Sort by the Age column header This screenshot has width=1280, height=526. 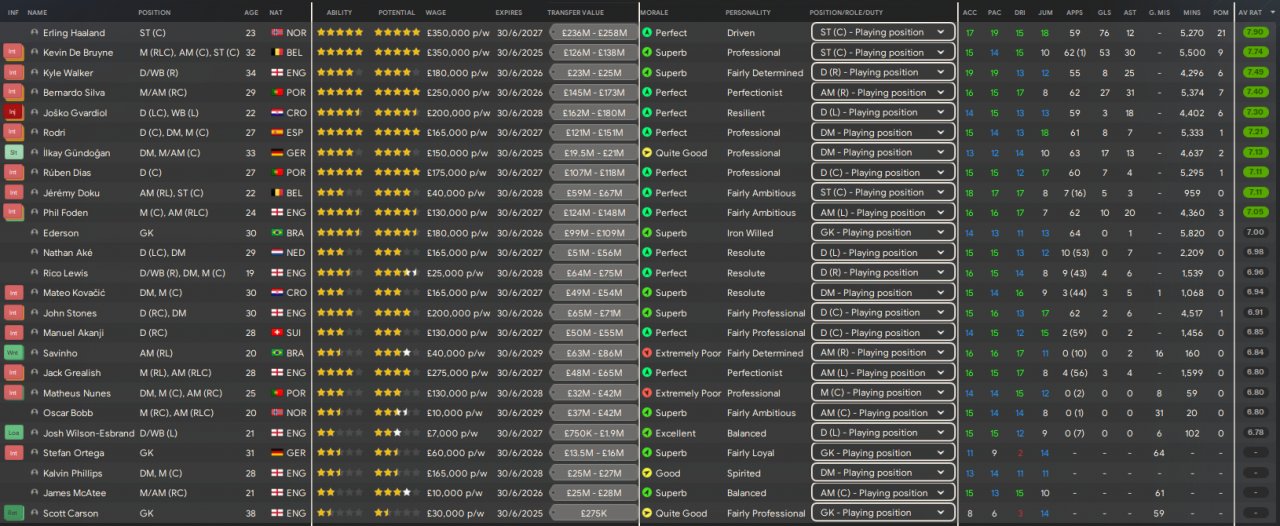[251, 12]
